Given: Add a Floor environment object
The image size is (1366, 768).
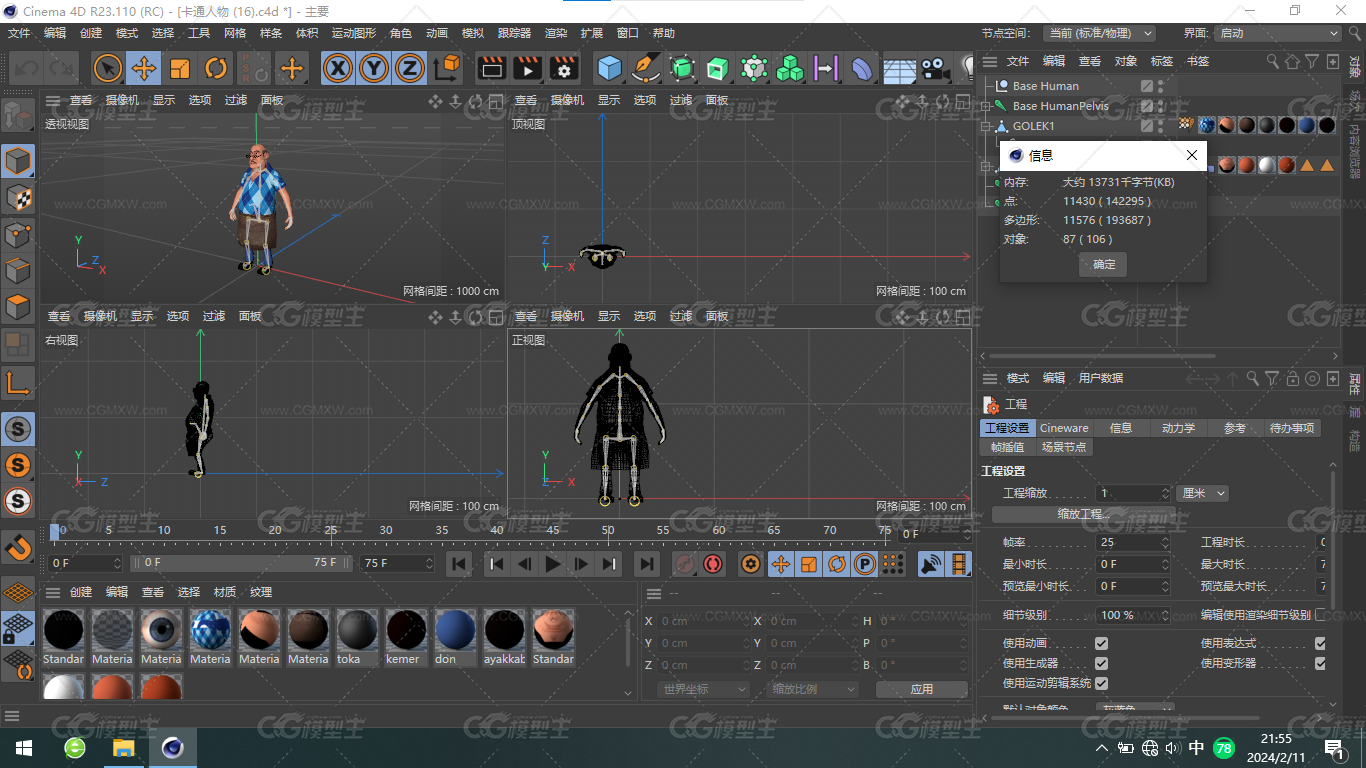Looking at the screenshot, I should [898, 68].
